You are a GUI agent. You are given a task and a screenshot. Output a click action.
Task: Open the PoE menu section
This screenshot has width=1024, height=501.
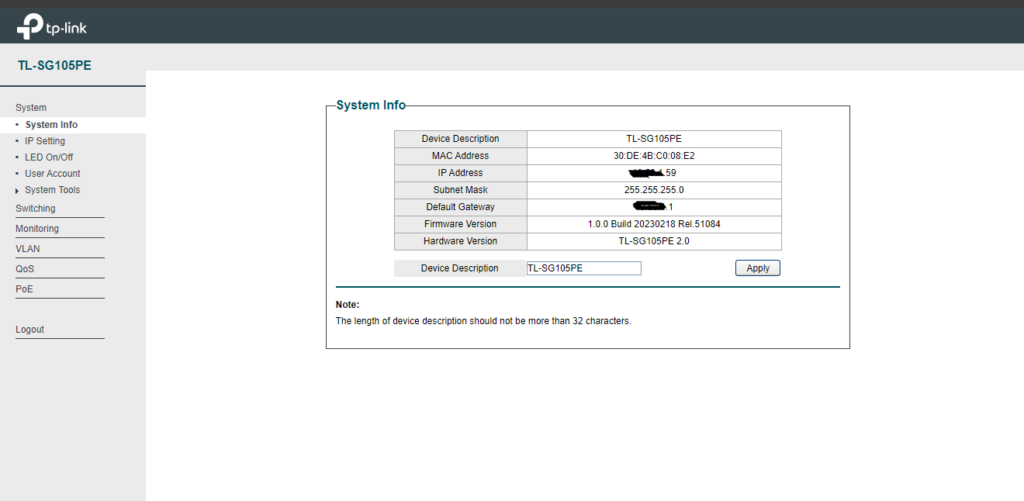(x=24, y=289)
